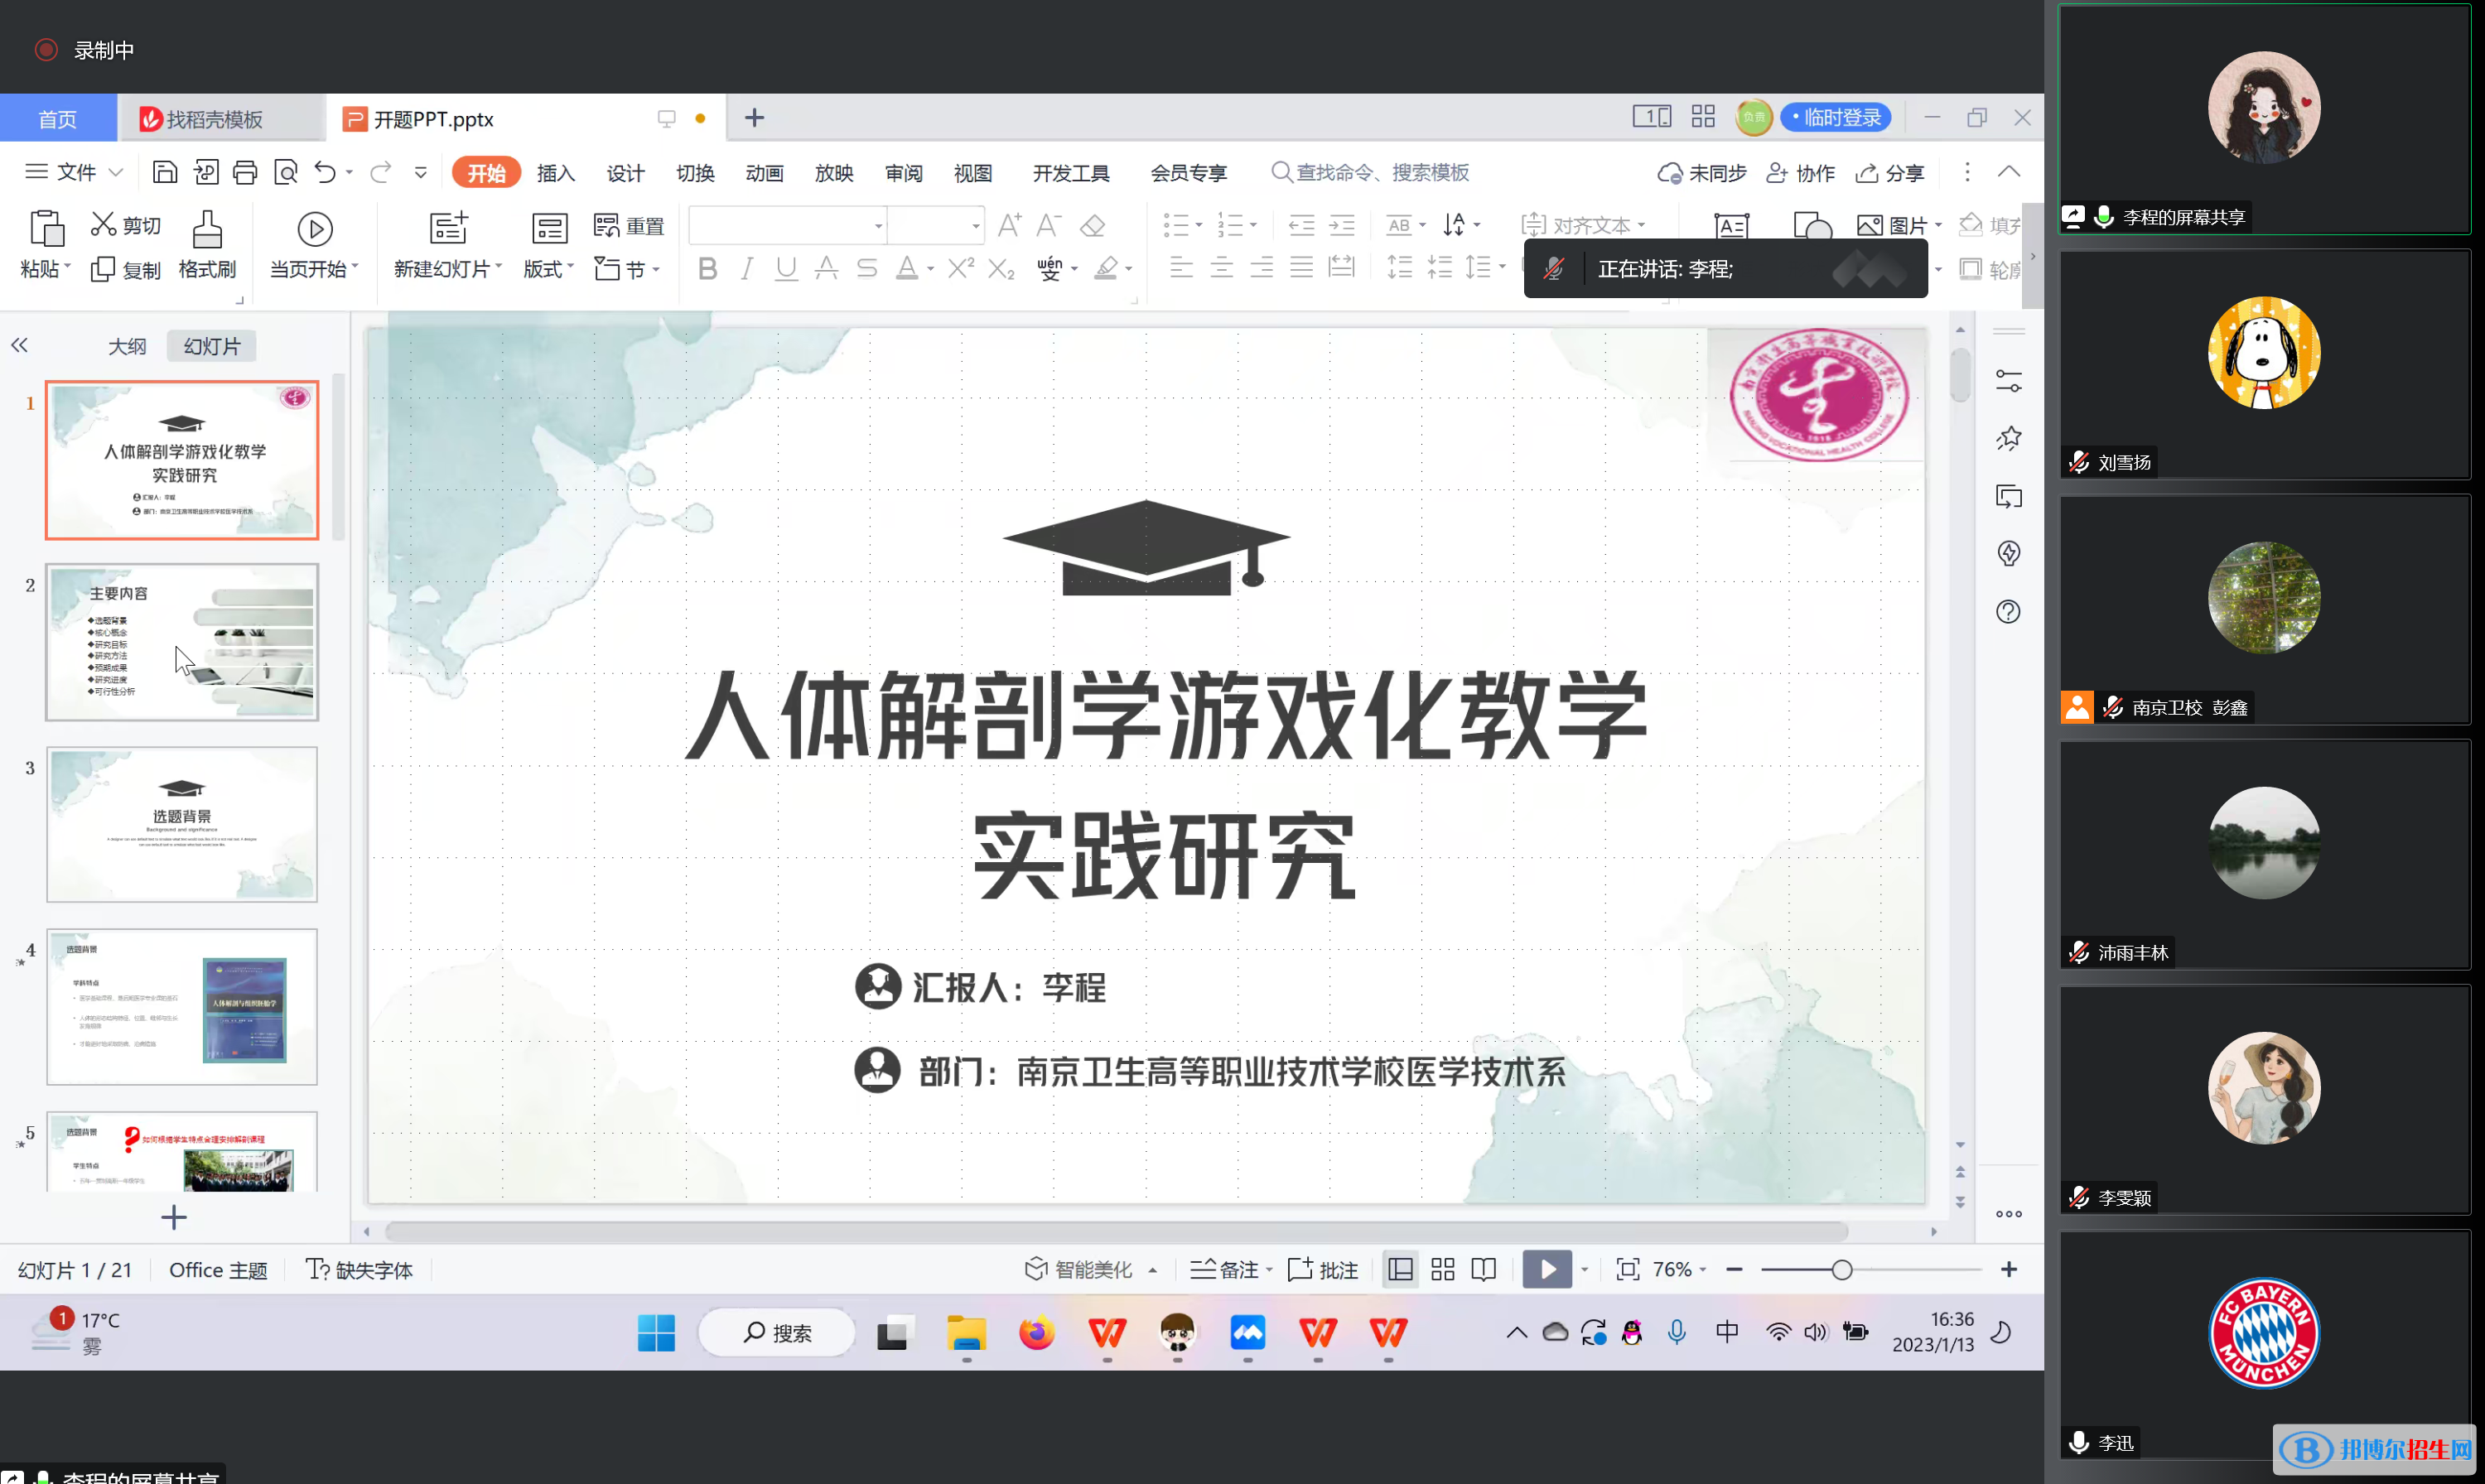2485x1484 pixels.
Task: Select slide 2 thumbnail 主要内容
Action: coord(182,641)
